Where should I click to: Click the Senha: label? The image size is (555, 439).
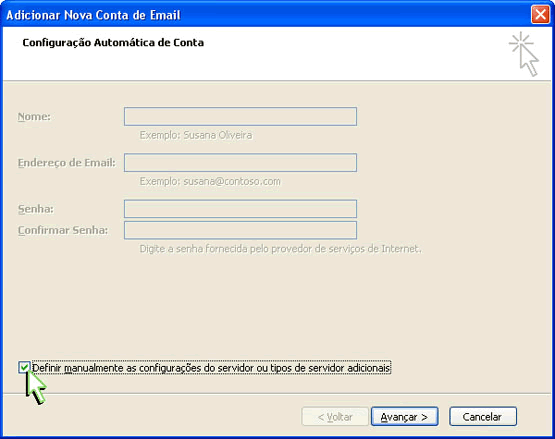36,209
